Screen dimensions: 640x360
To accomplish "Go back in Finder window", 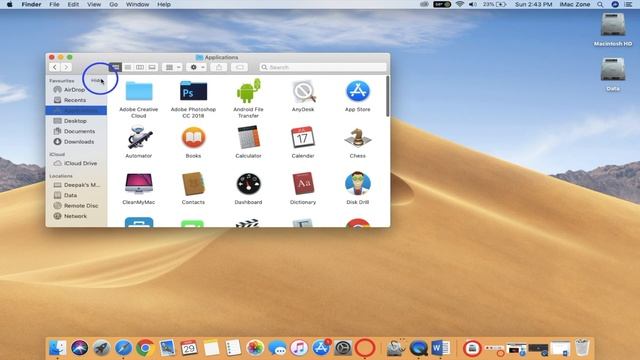I will click(55, 67).
